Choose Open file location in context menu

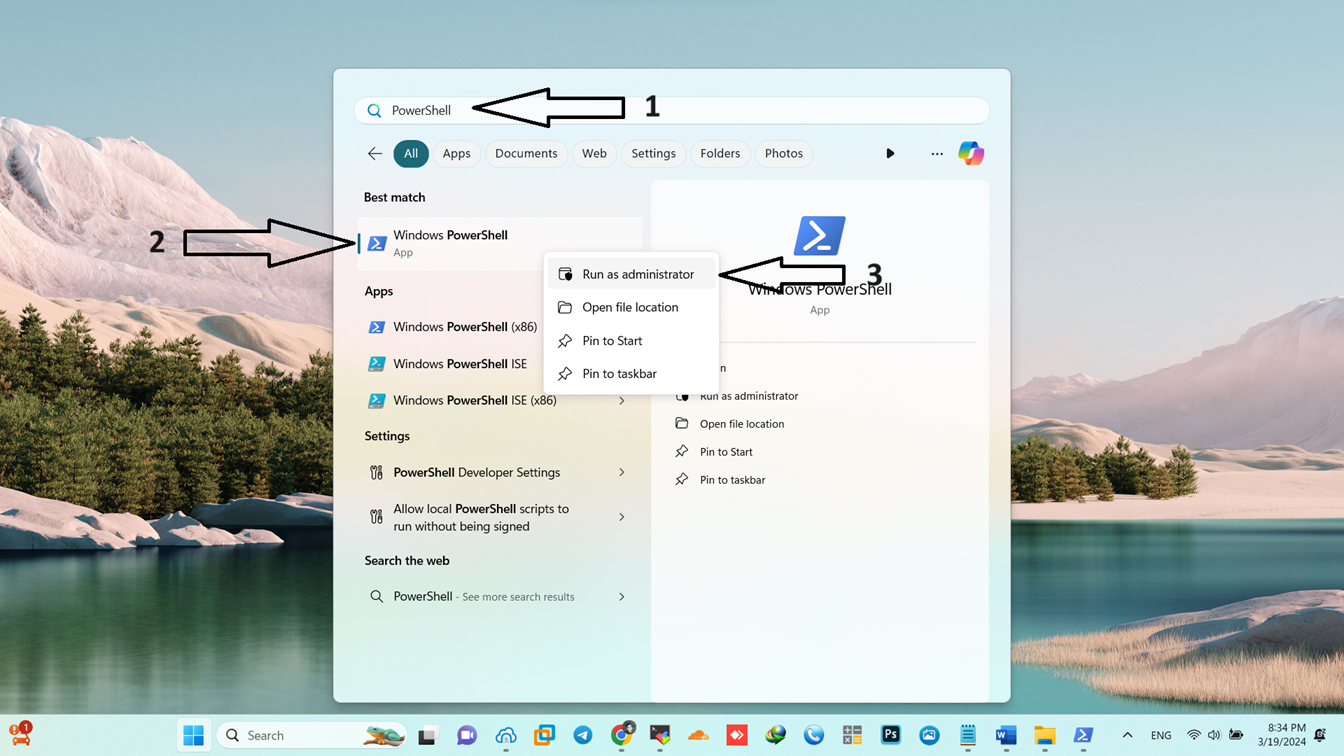coord(631,307)
